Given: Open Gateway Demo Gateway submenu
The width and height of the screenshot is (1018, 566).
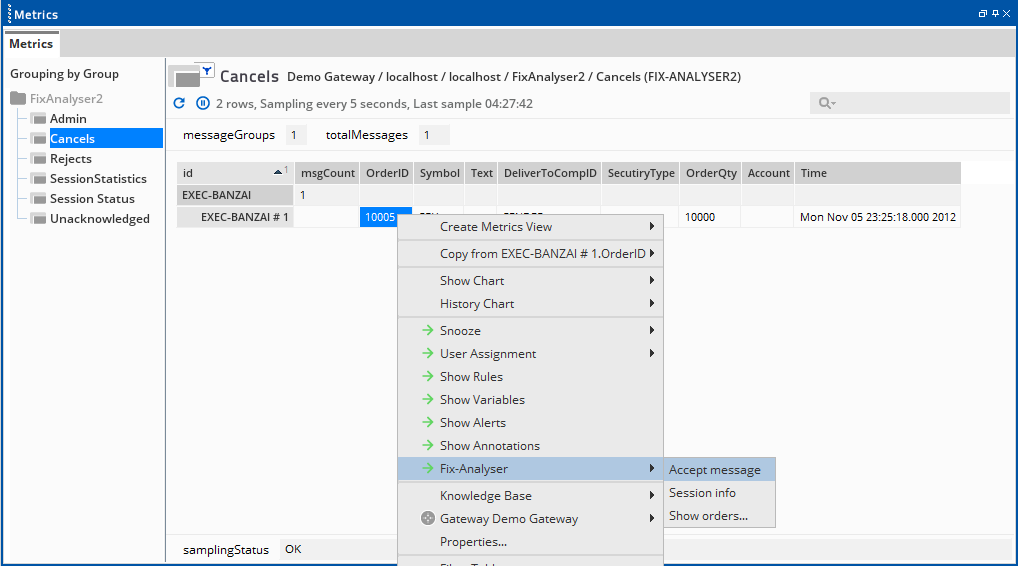Looking at the screenshot, I should tap(530, 519).
